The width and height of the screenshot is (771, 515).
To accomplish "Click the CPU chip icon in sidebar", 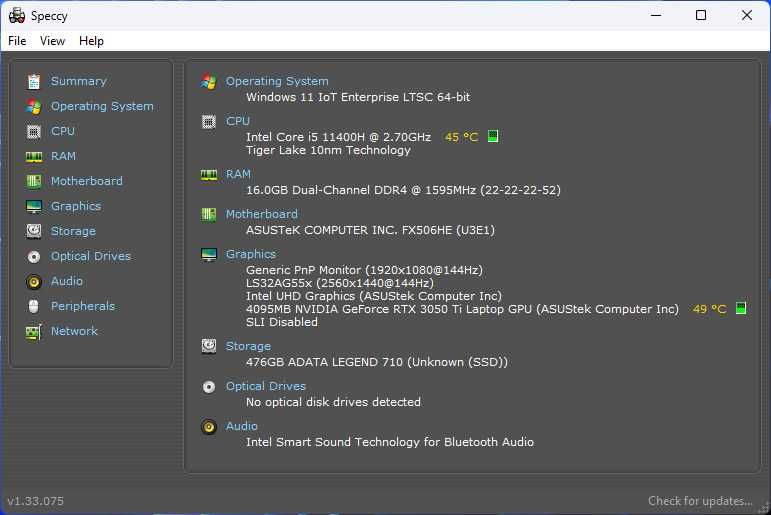I will pyautogui.click(x=34, y=131).
